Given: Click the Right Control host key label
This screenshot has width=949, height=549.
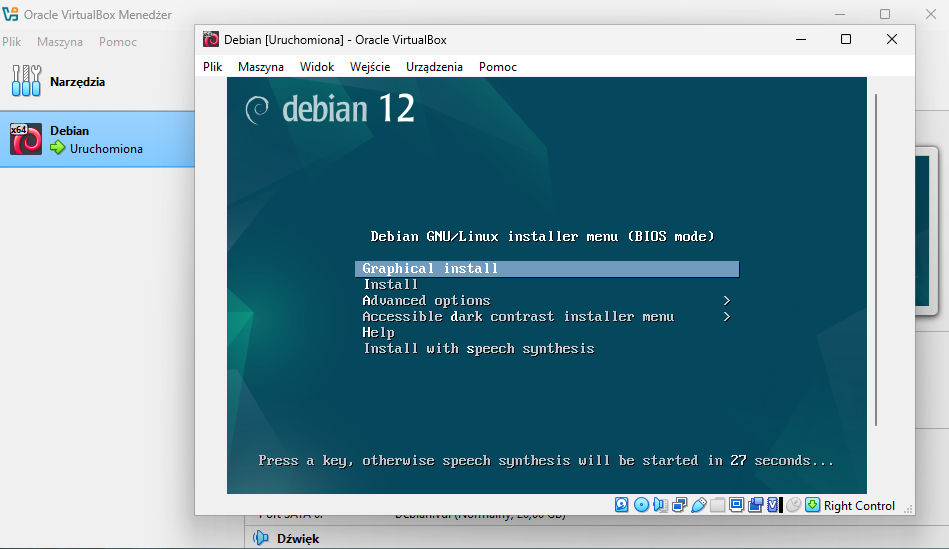Looking at the screenshot, I should [x=859, y=505].
